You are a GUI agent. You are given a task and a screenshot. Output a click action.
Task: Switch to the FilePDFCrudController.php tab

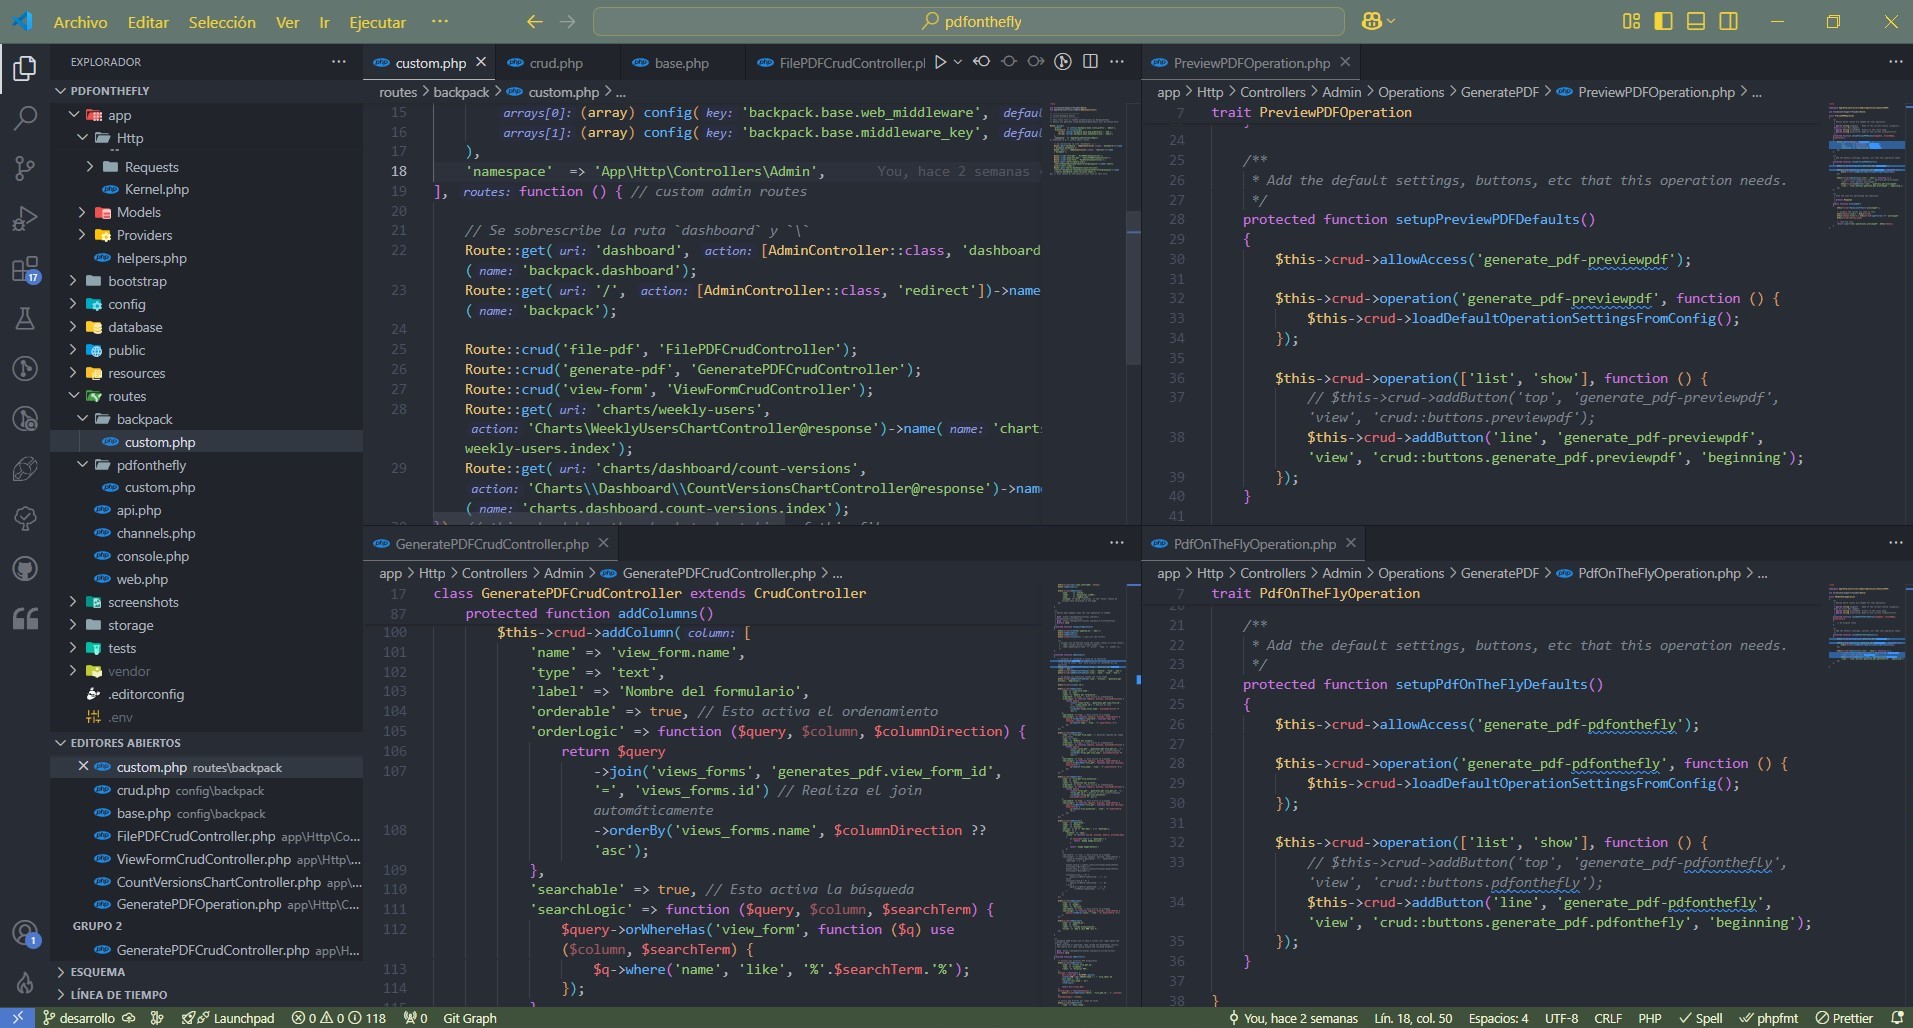[851, 63]
